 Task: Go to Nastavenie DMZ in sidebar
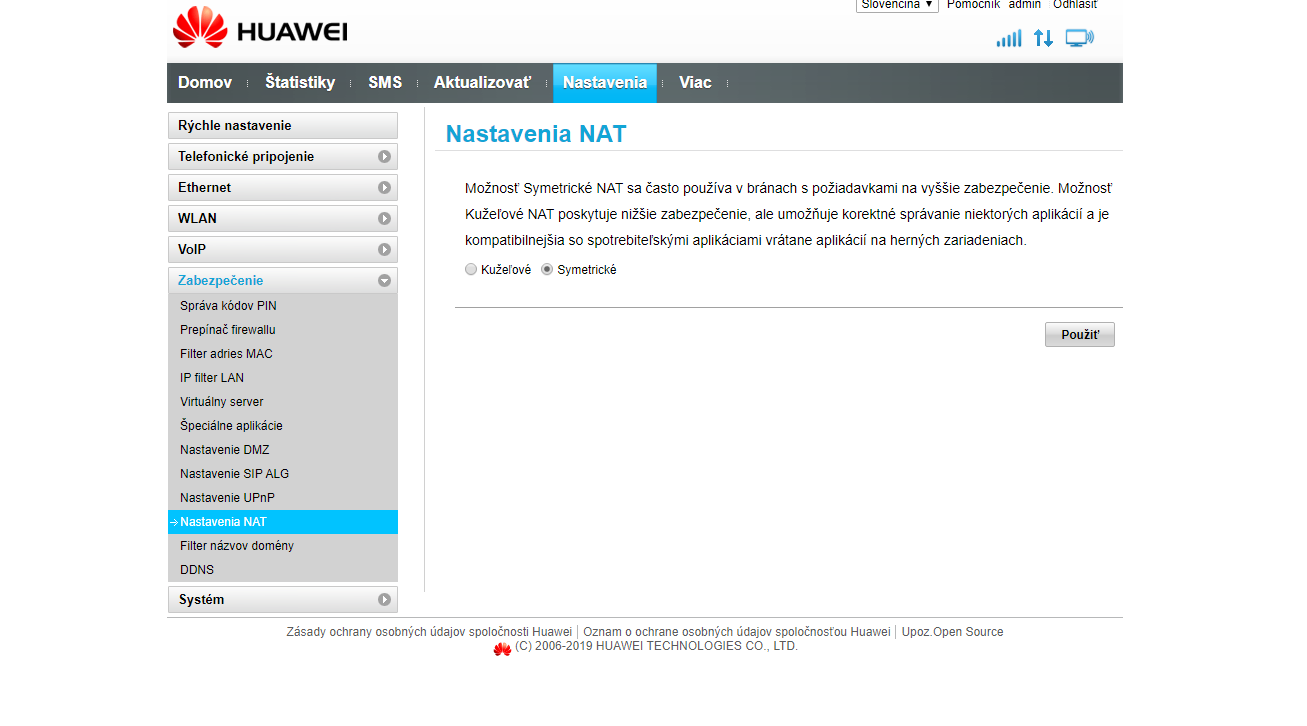(225, 450)
